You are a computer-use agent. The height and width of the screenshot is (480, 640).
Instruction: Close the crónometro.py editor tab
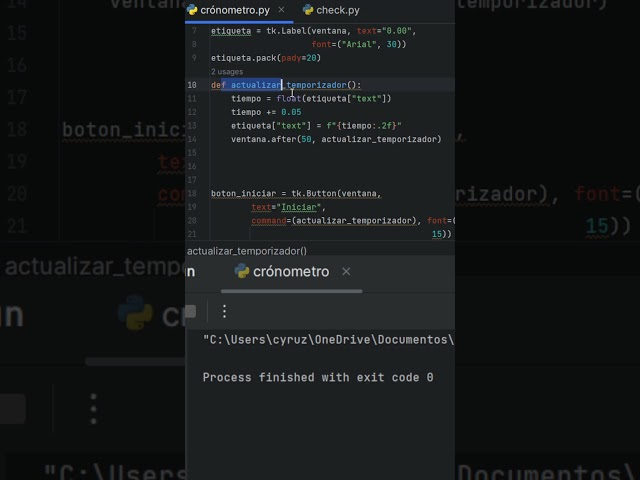(x=281, y=10)
